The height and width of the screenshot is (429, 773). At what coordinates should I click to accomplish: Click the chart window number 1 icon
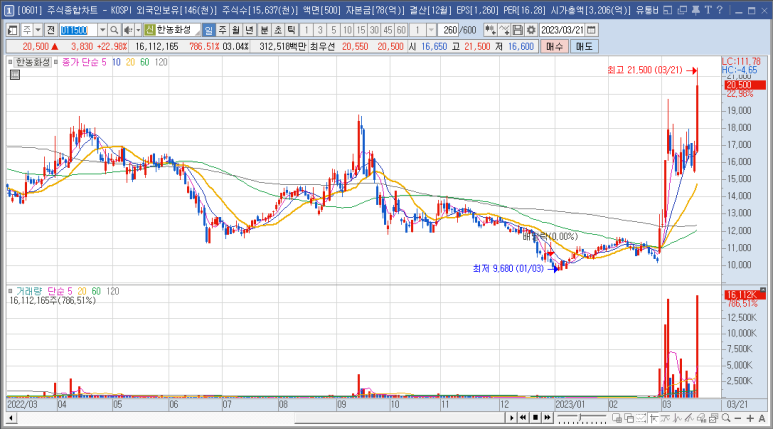[x=9, y=10]
